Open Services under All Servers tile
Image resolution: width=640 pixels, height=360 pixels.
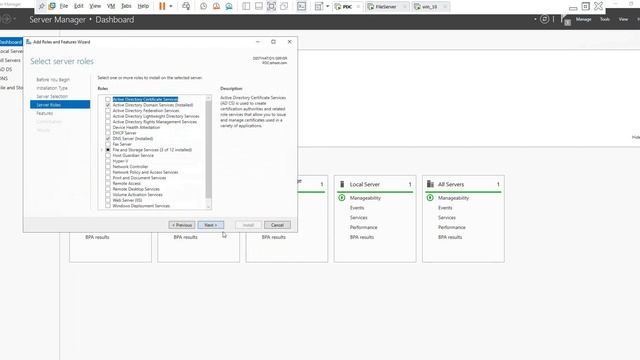click(447, 218)
